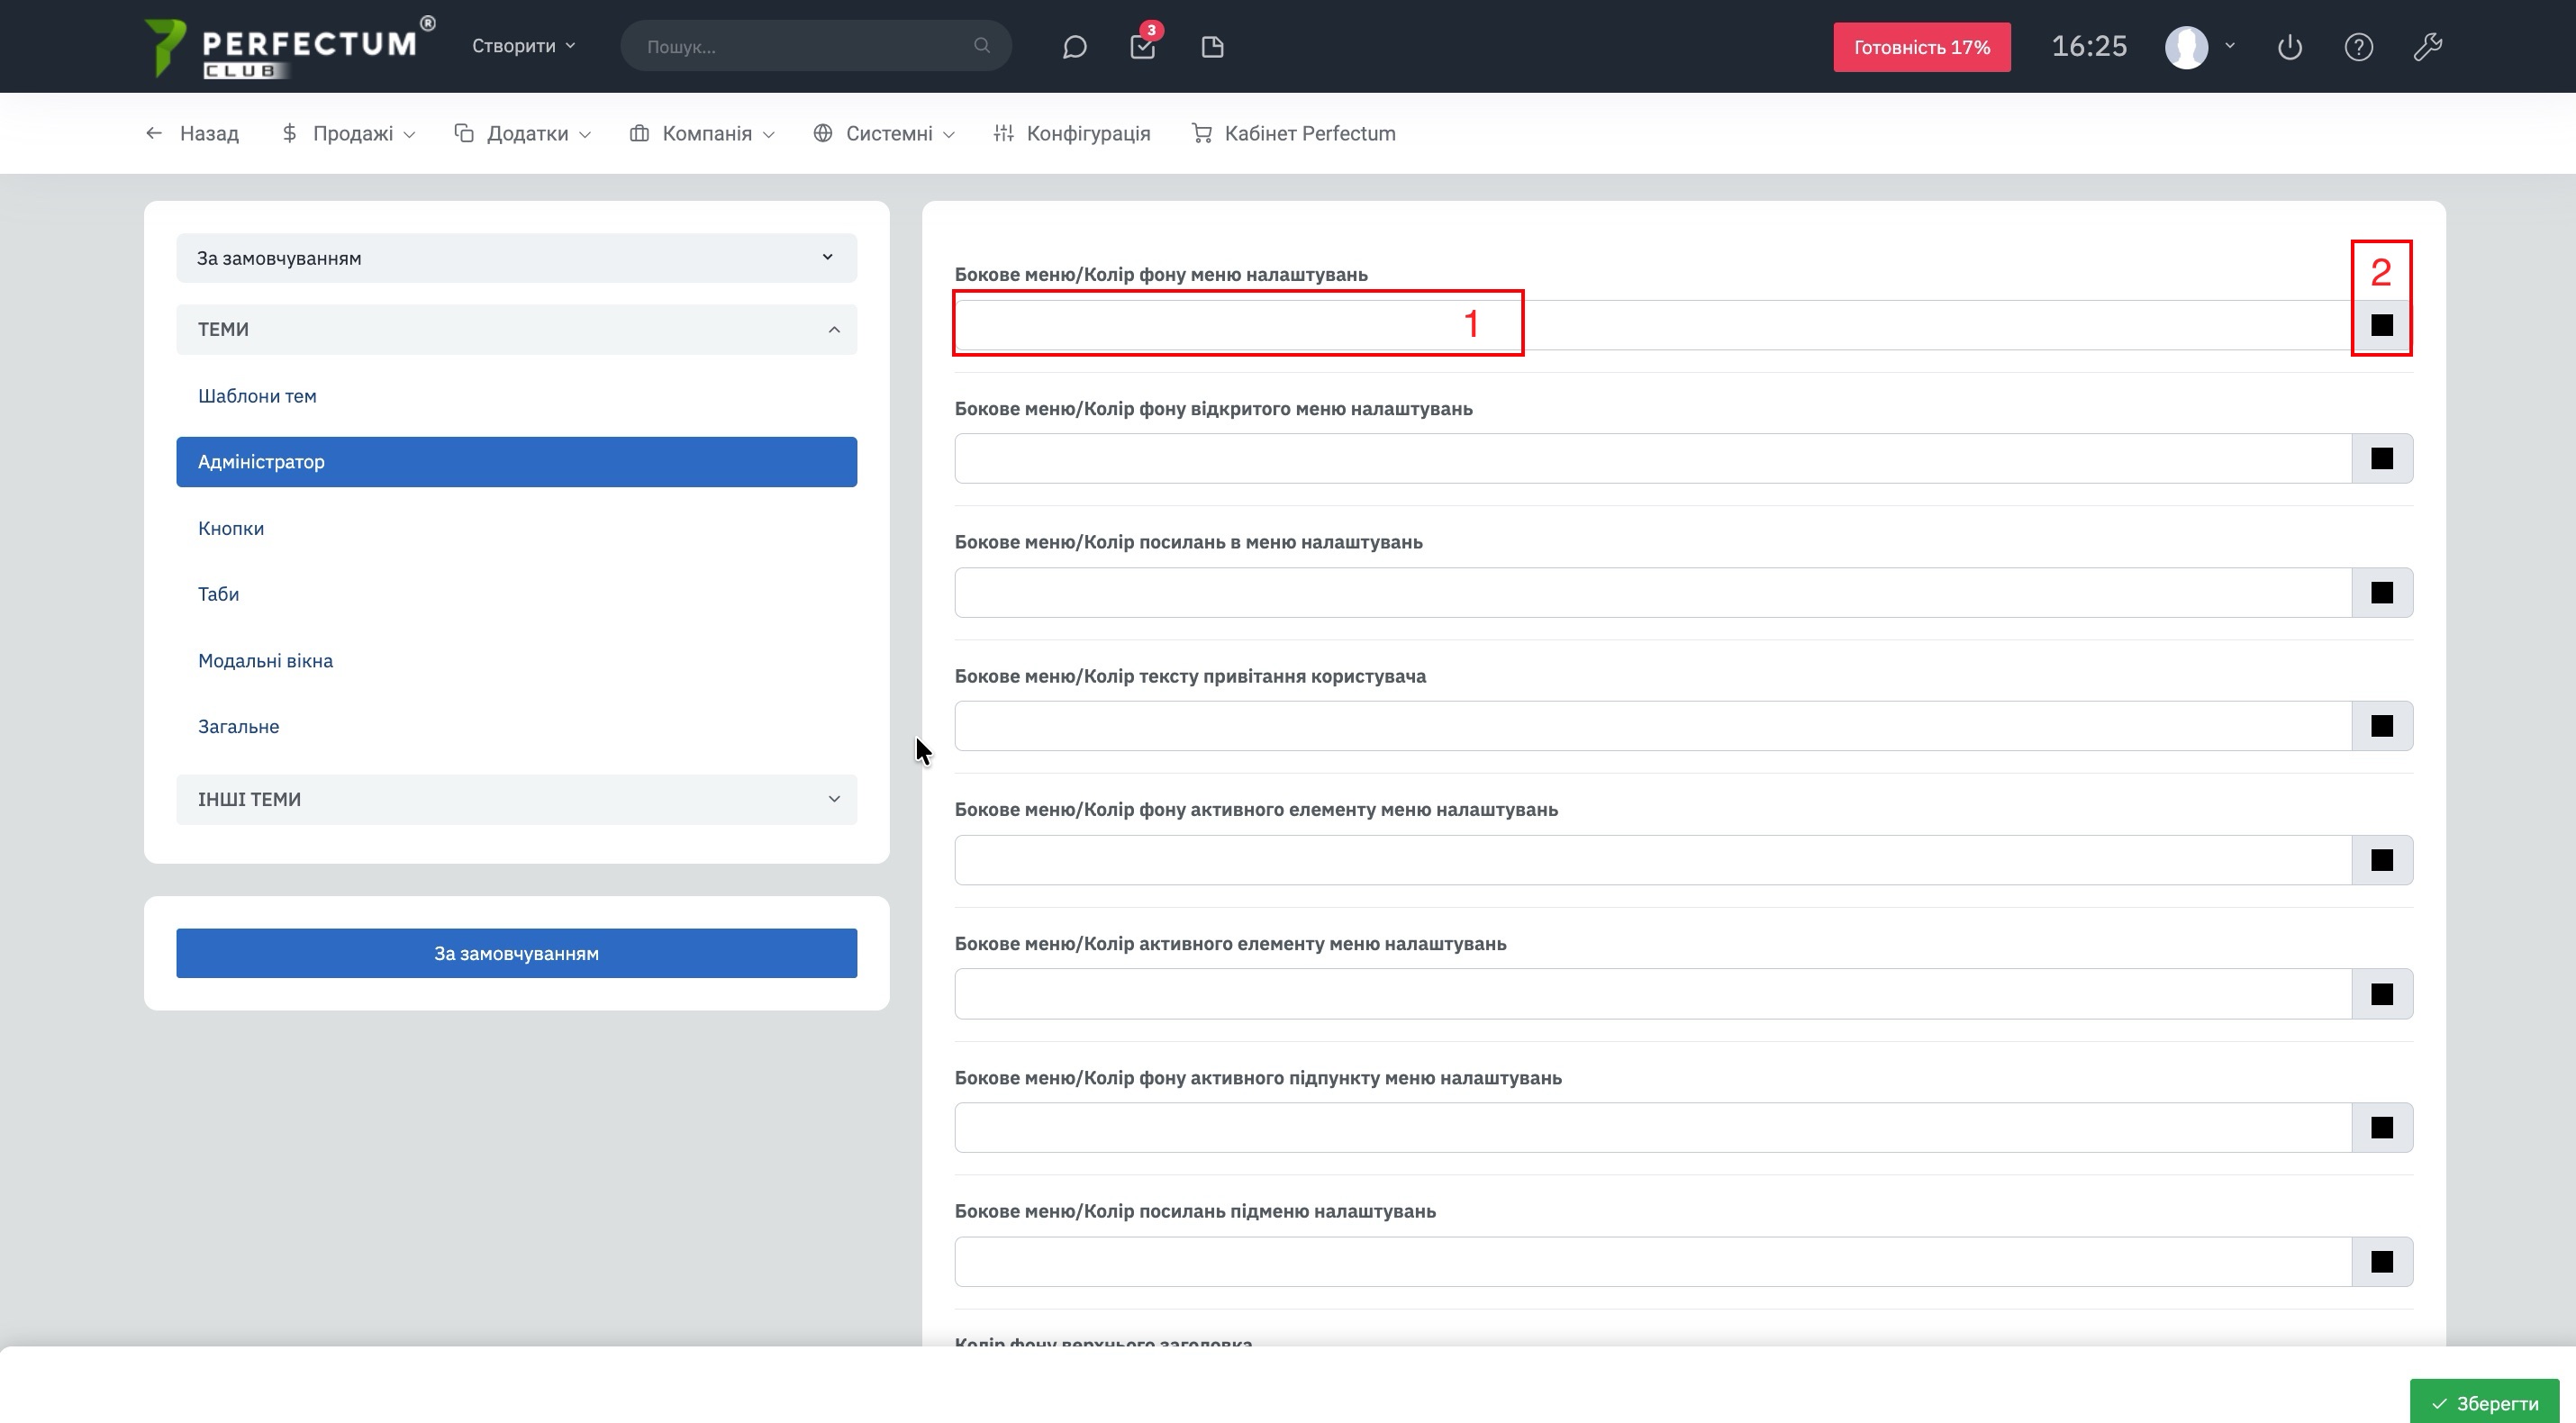Click the notes document icon in header
Image resolution: width=2576 pixels, height=1423 pixels.
(x=1212, y=47)
